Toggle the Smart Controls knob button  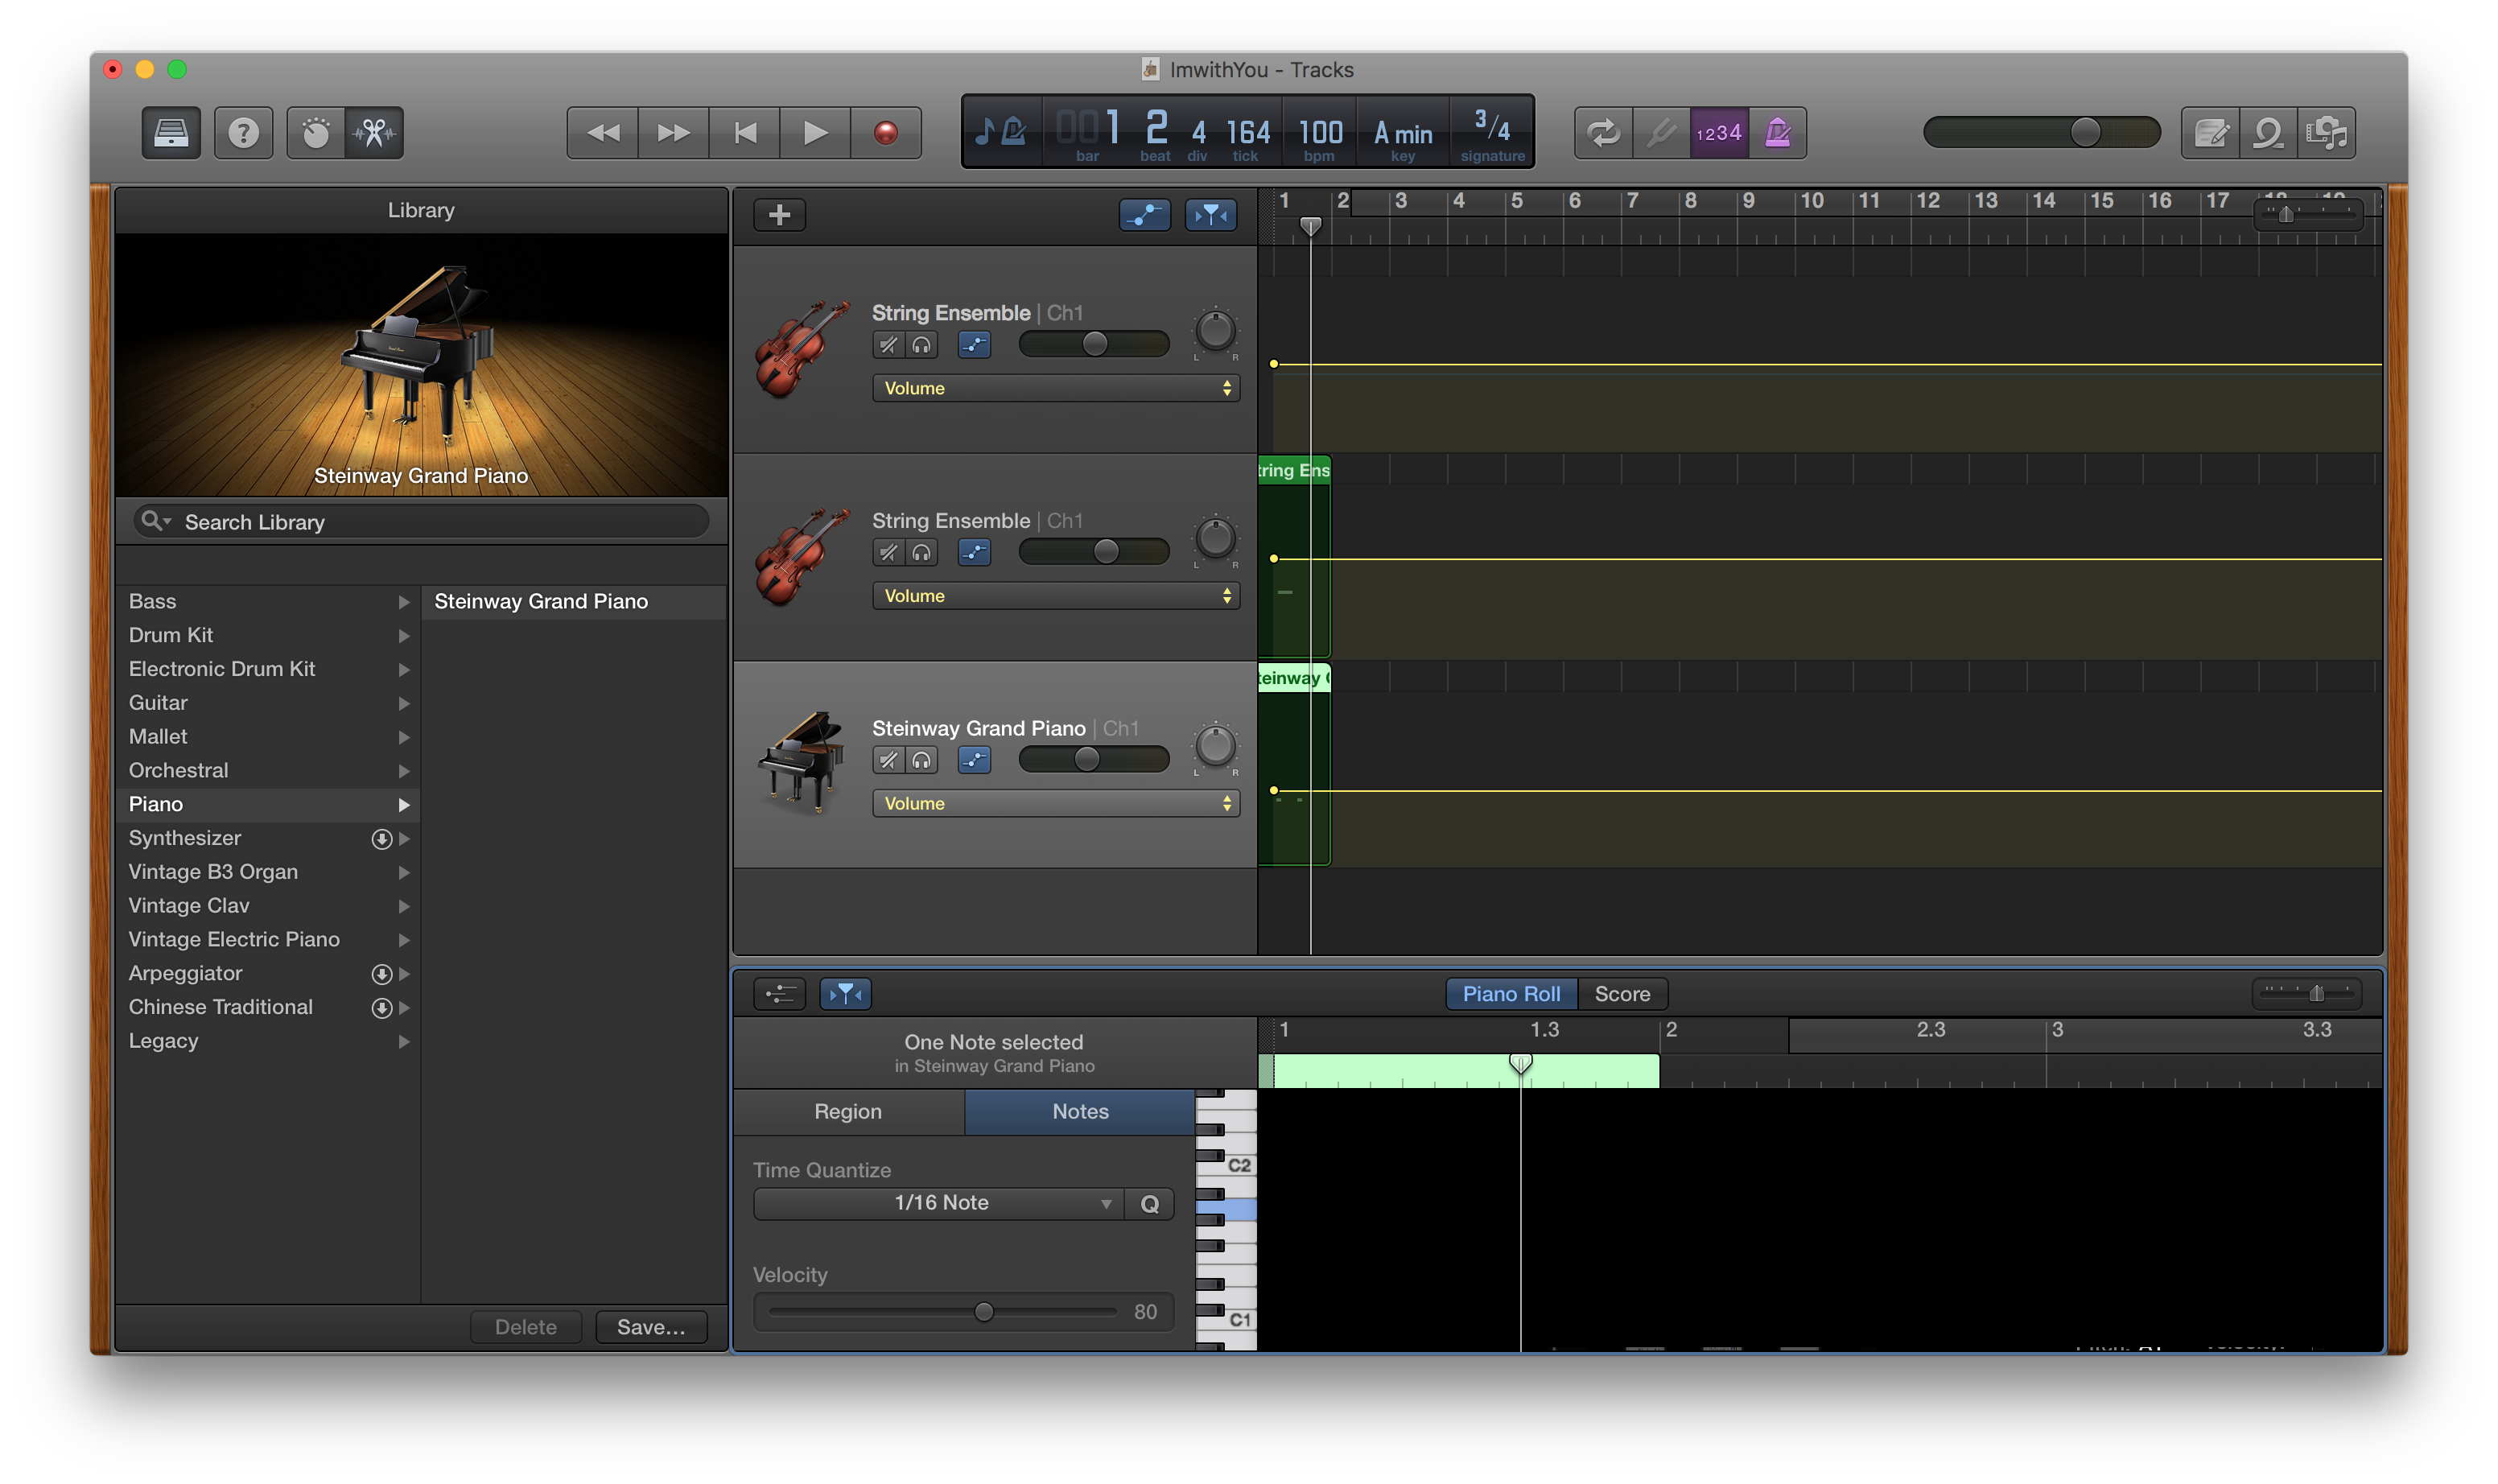(x=316, y=133)
